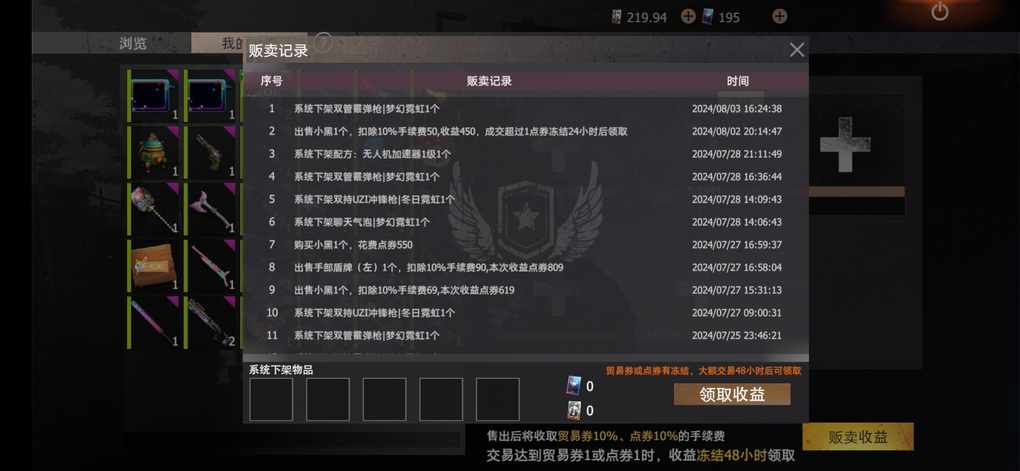The height and width of the screenshot is (471, 1020).
Task: Select the first purple frame item thumbnail
Action: pos(155,96)
